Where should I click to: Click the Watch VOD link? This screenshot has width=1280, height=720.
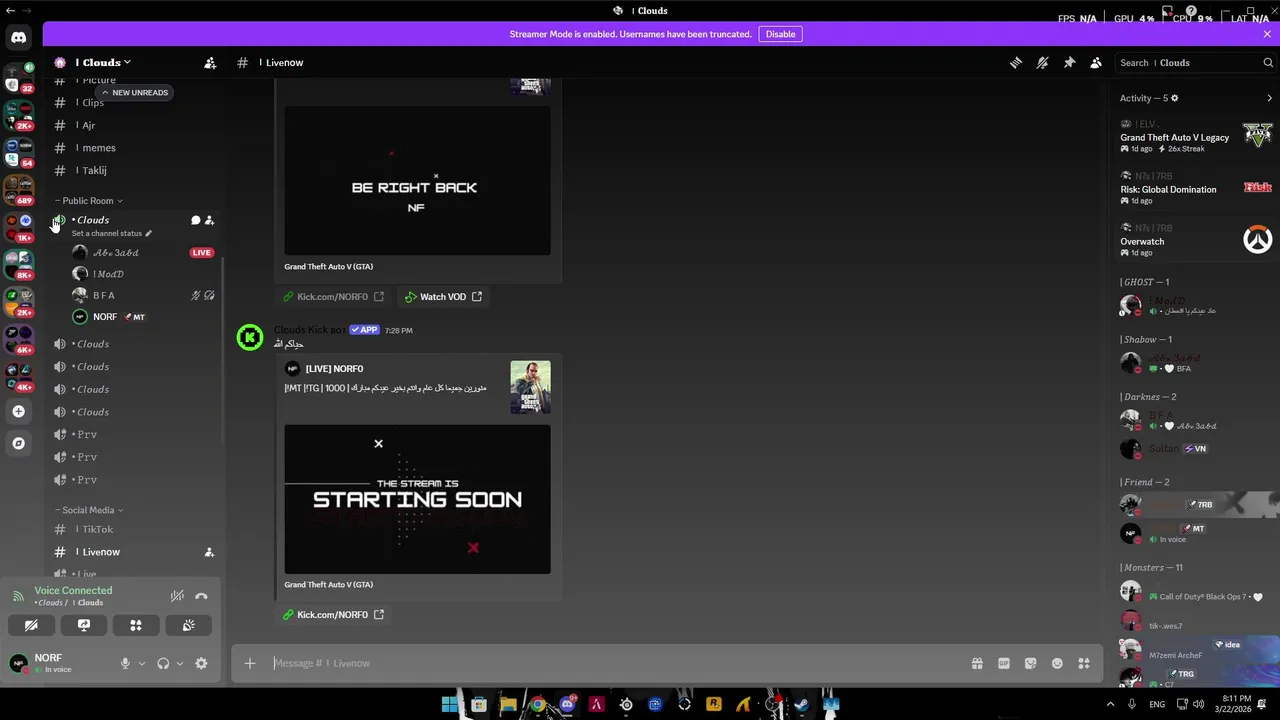point(443,297)
